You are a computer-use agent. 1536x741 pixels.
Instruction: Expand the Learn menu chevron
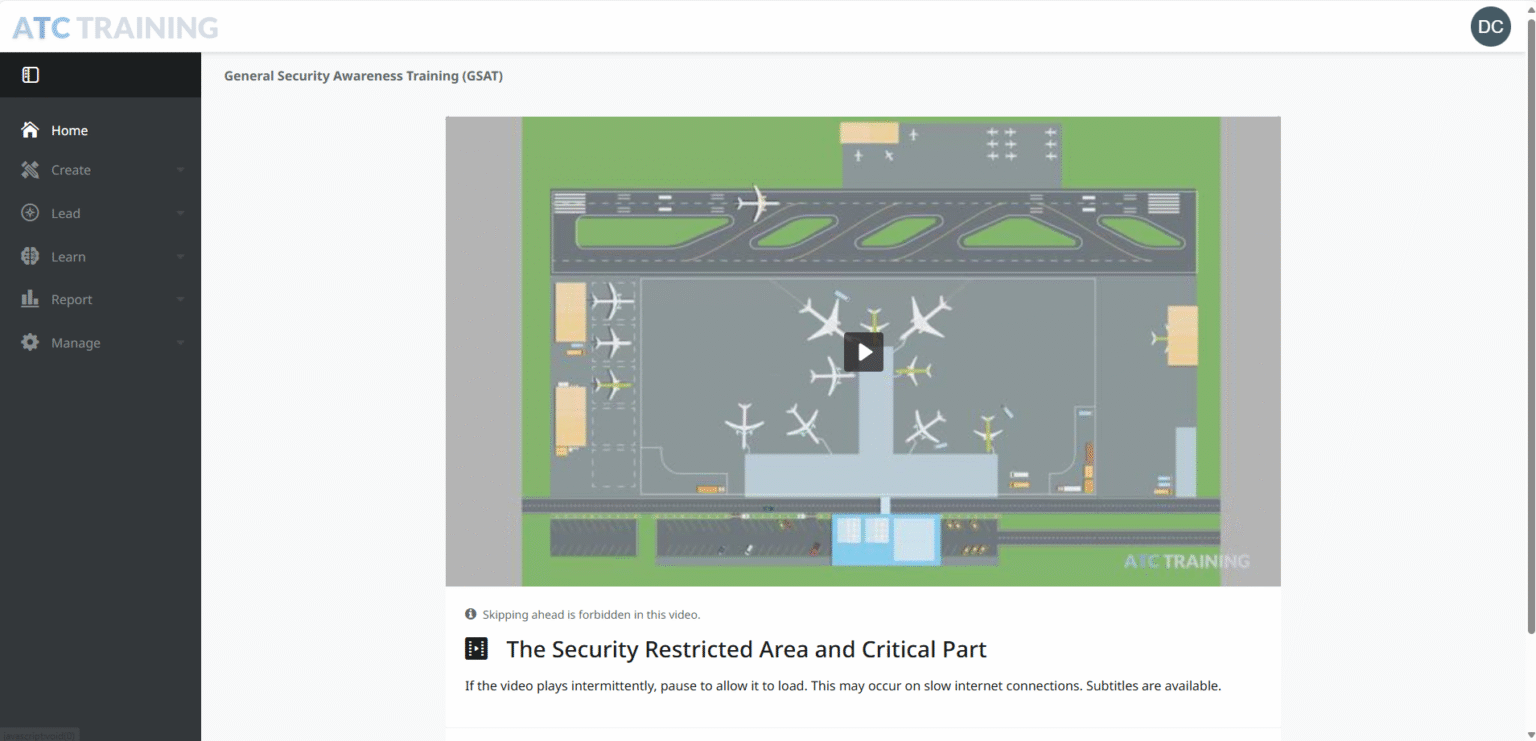tap(180, 257)
